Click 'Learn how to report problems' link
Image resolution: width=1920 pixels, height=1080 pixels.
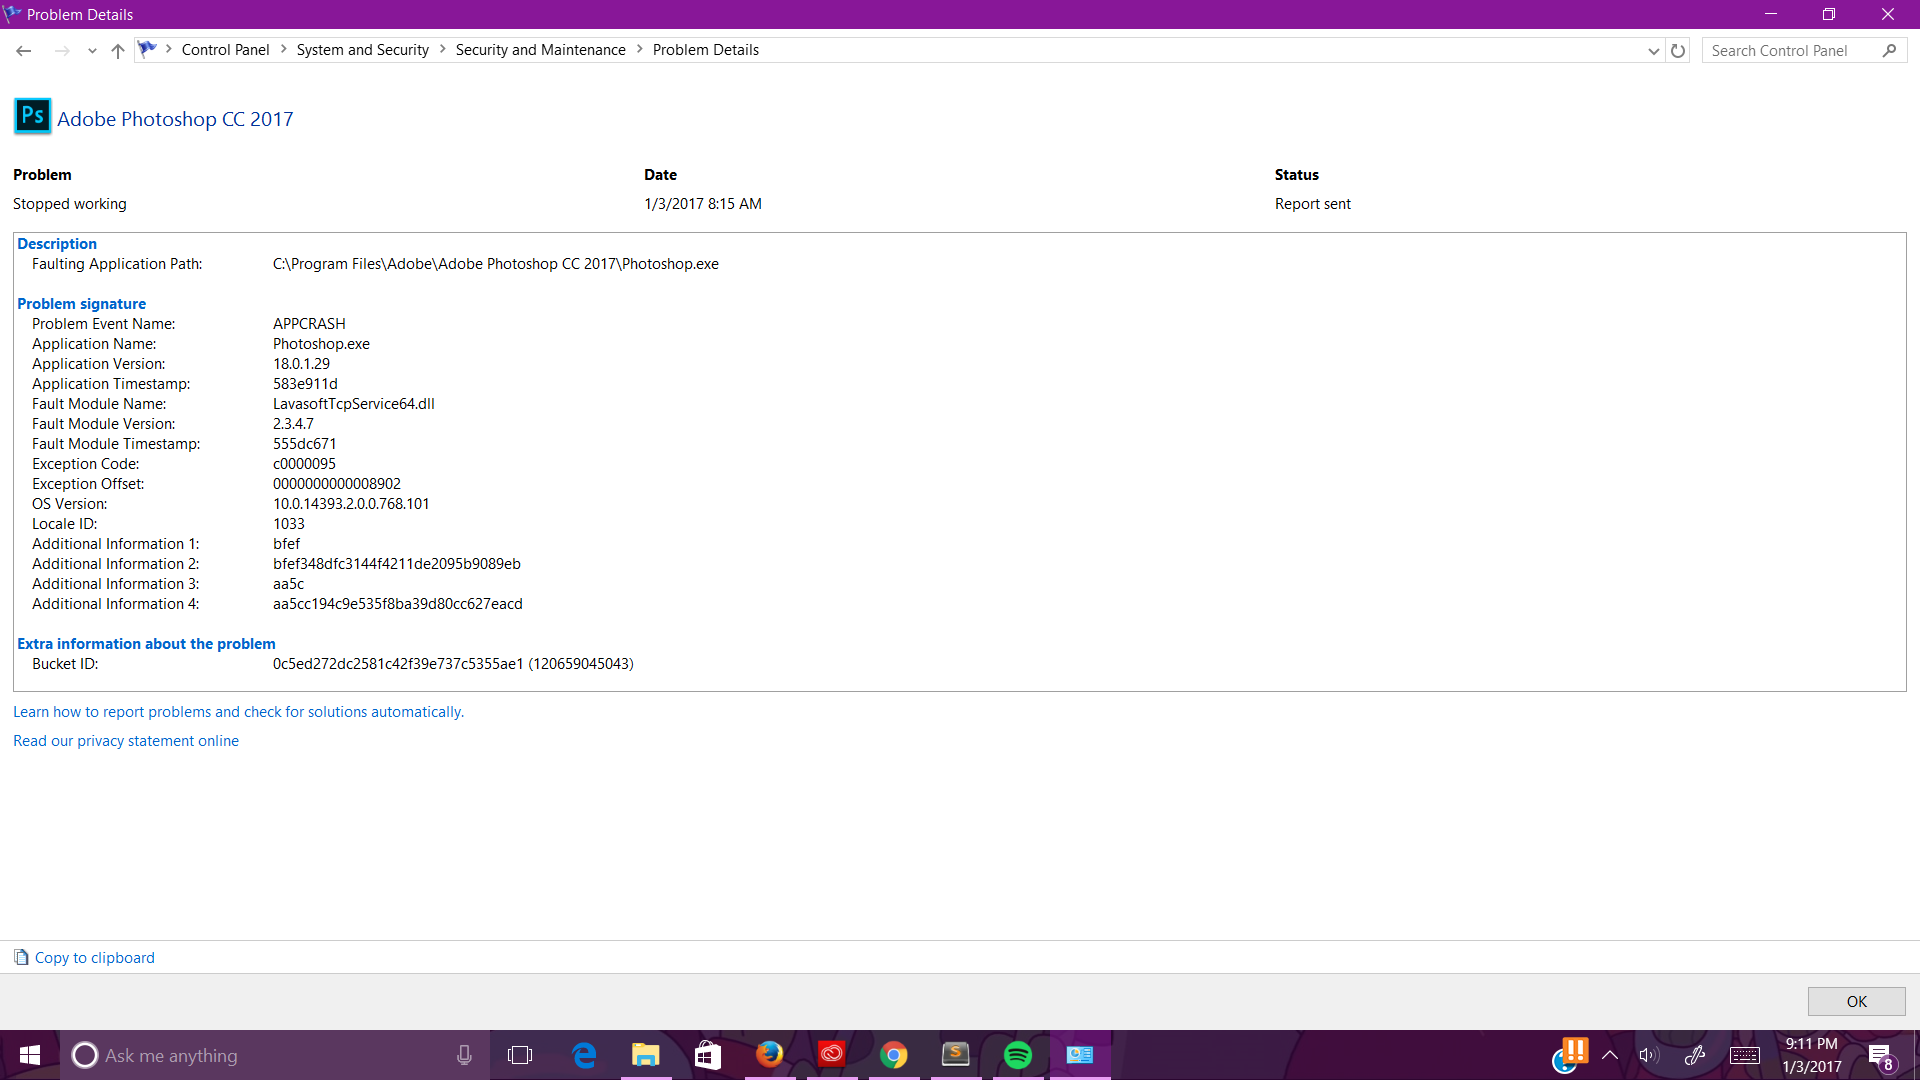[x=237, y=711]
